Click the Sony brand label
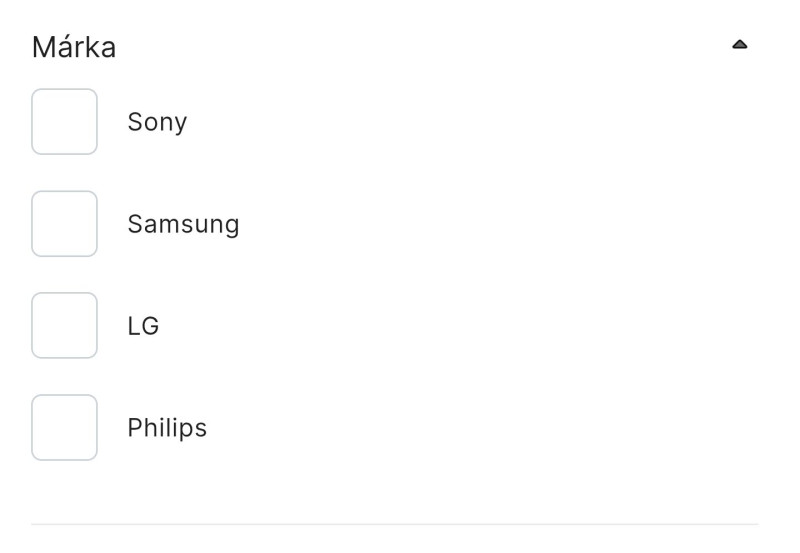Image resolution: width=800 pixels, height=553 pixels. 157,122
